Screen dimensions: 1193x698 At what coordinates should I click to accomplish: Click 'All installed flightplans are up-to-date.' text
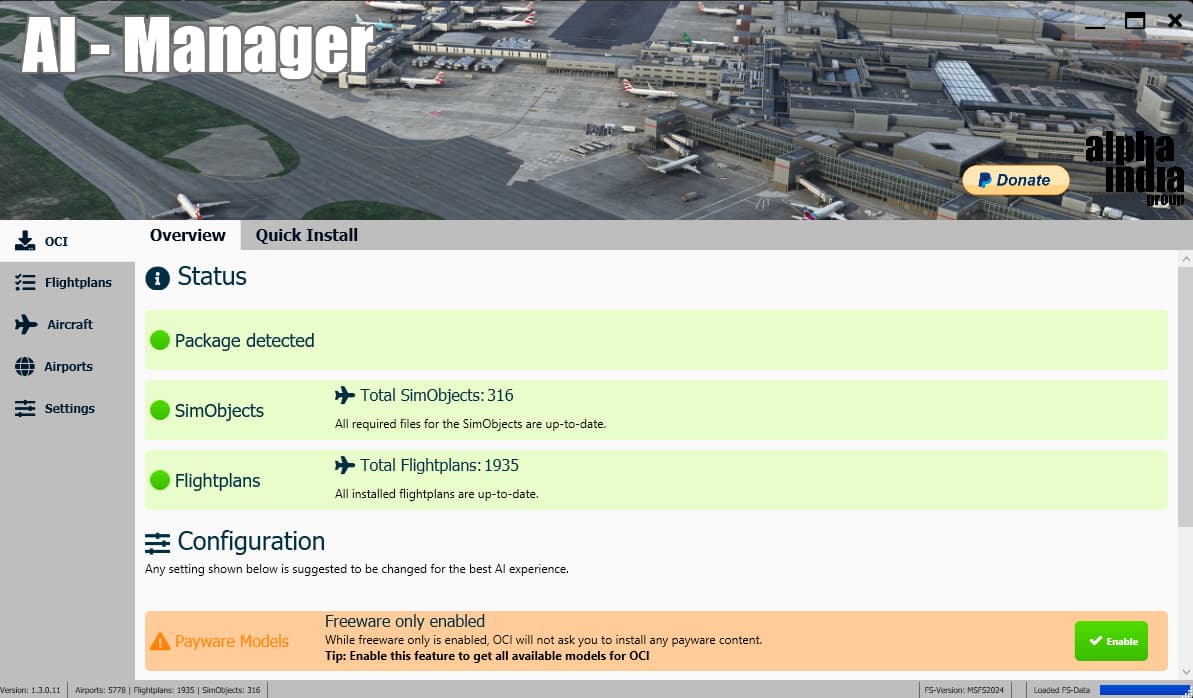(437, 494)
